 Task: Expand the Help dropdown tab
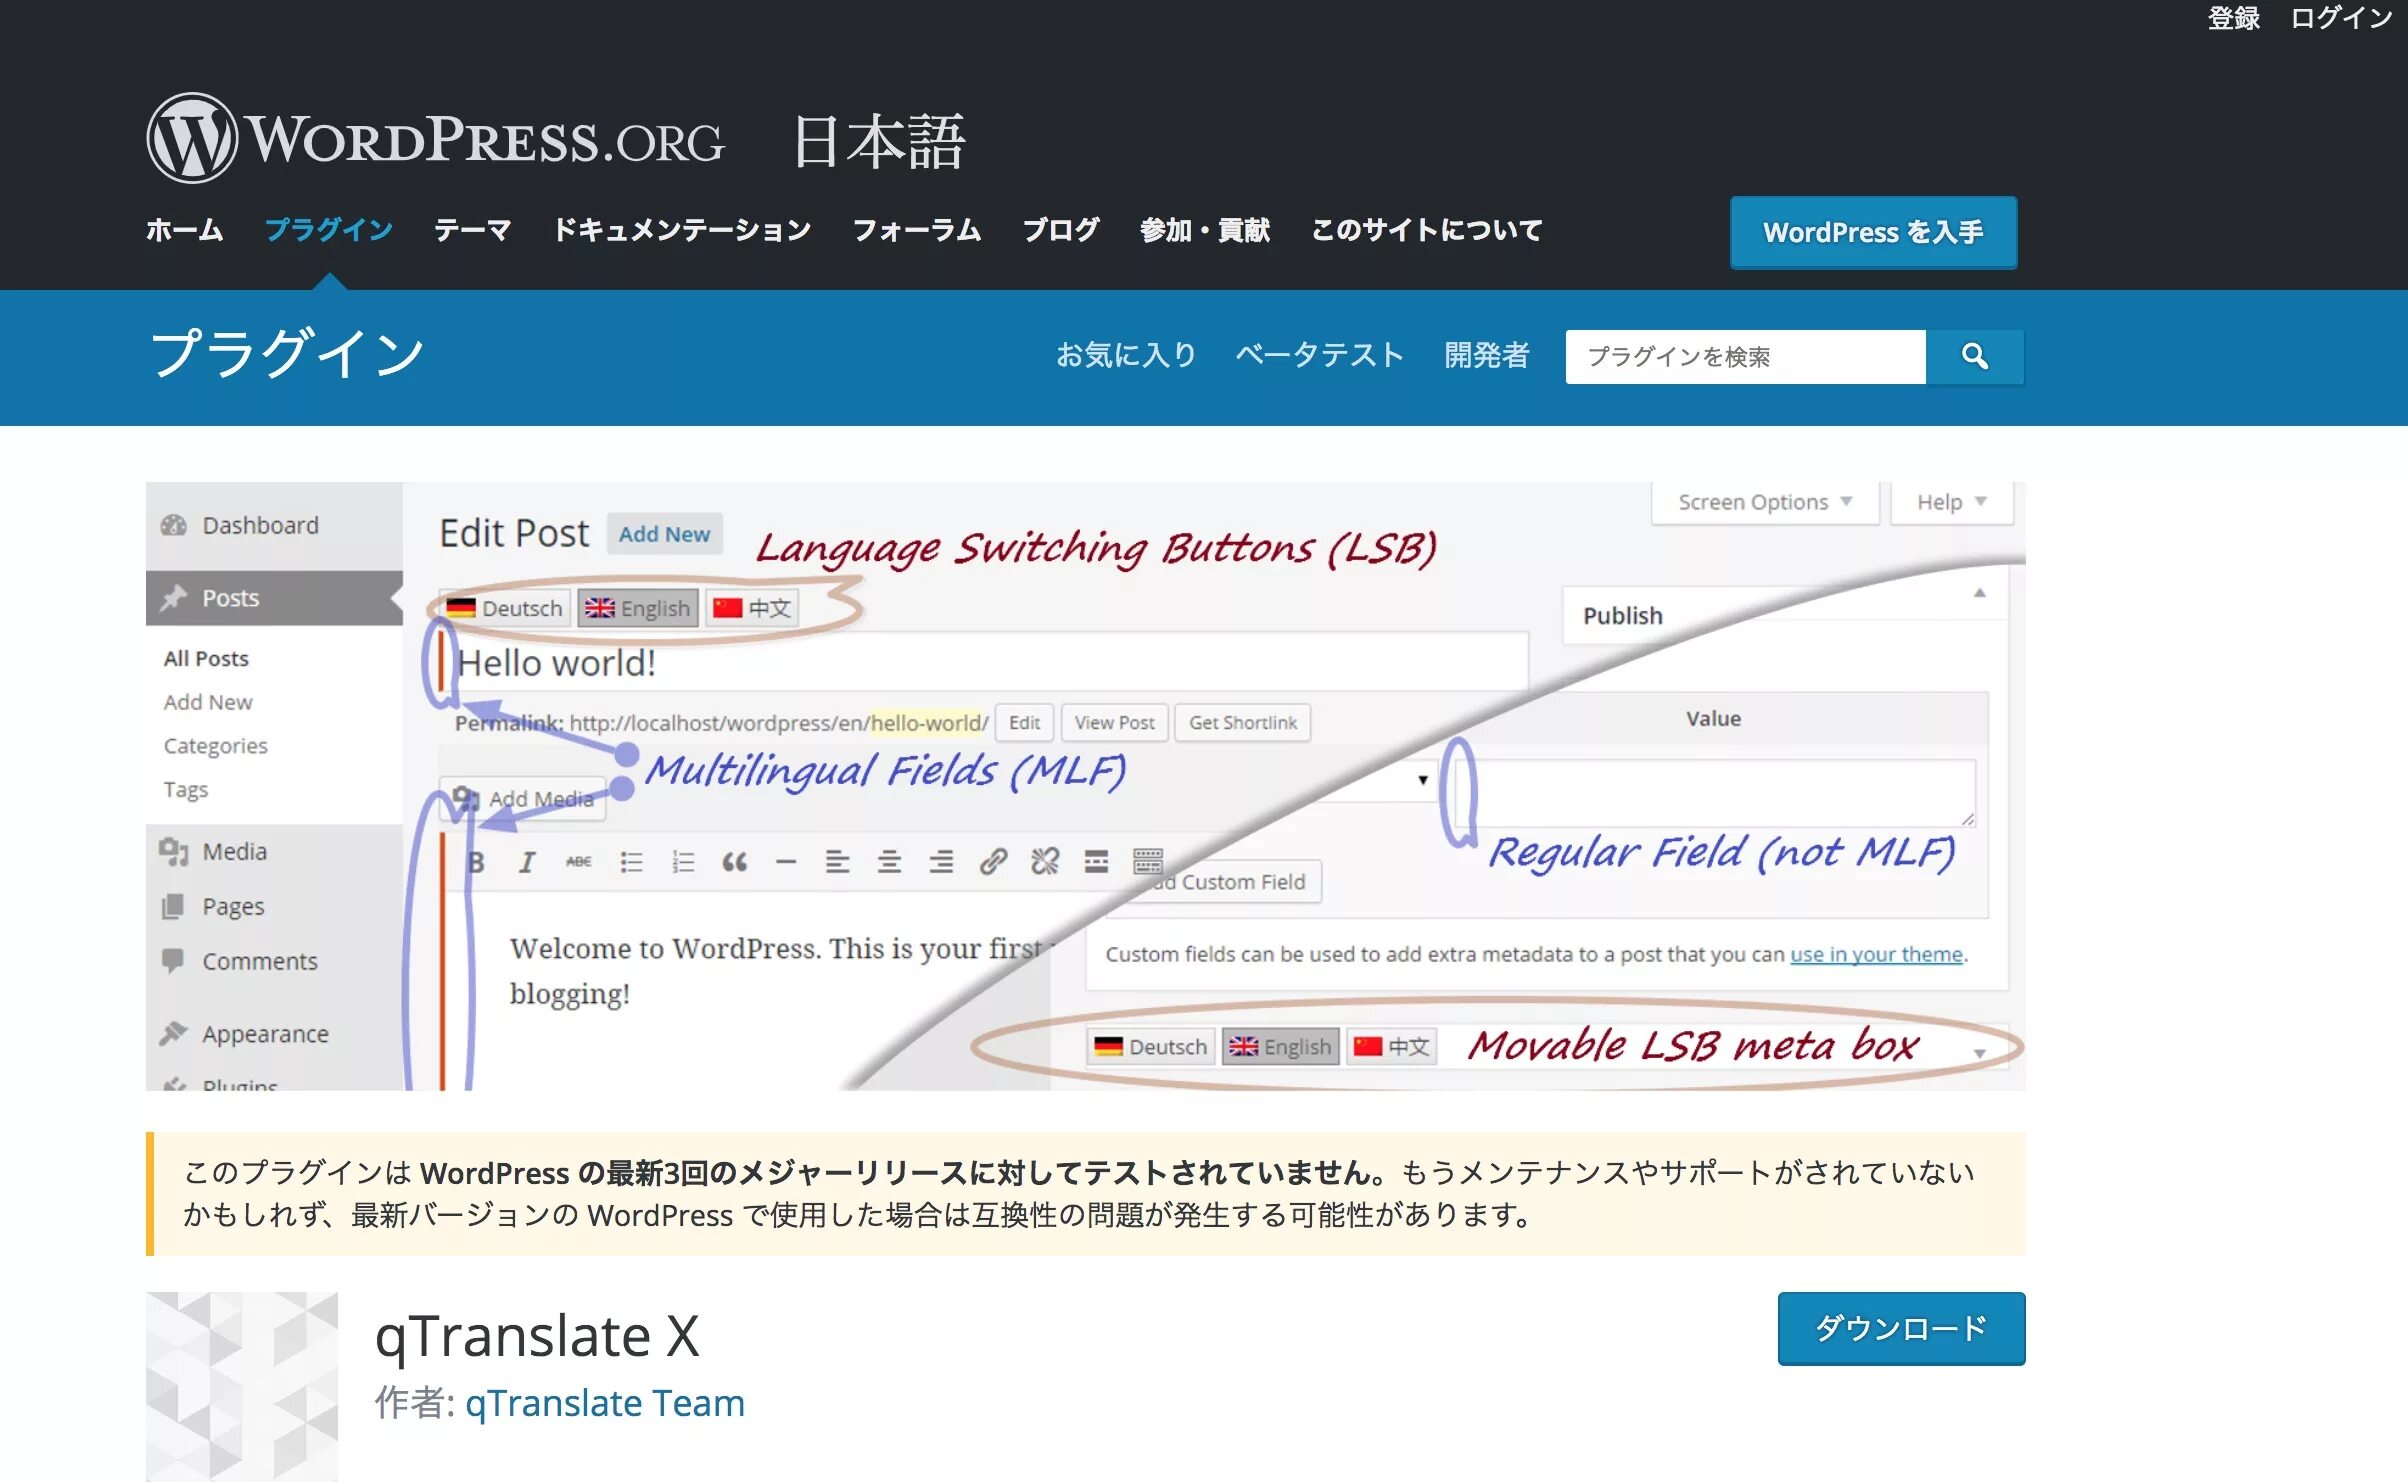coord(1950,502)
